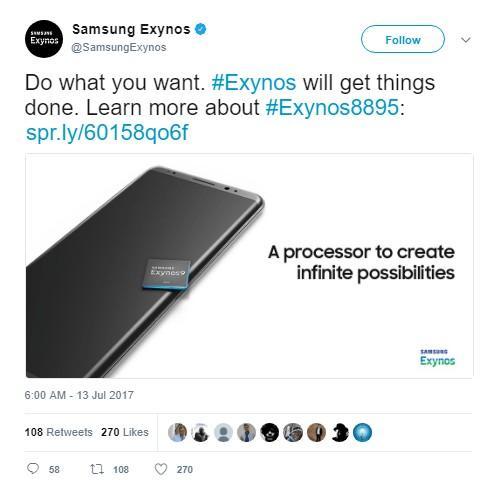This screenshot has height=500, width=497.
Task: Open the Exynos processor promo image
Action: tap(249, 266)
